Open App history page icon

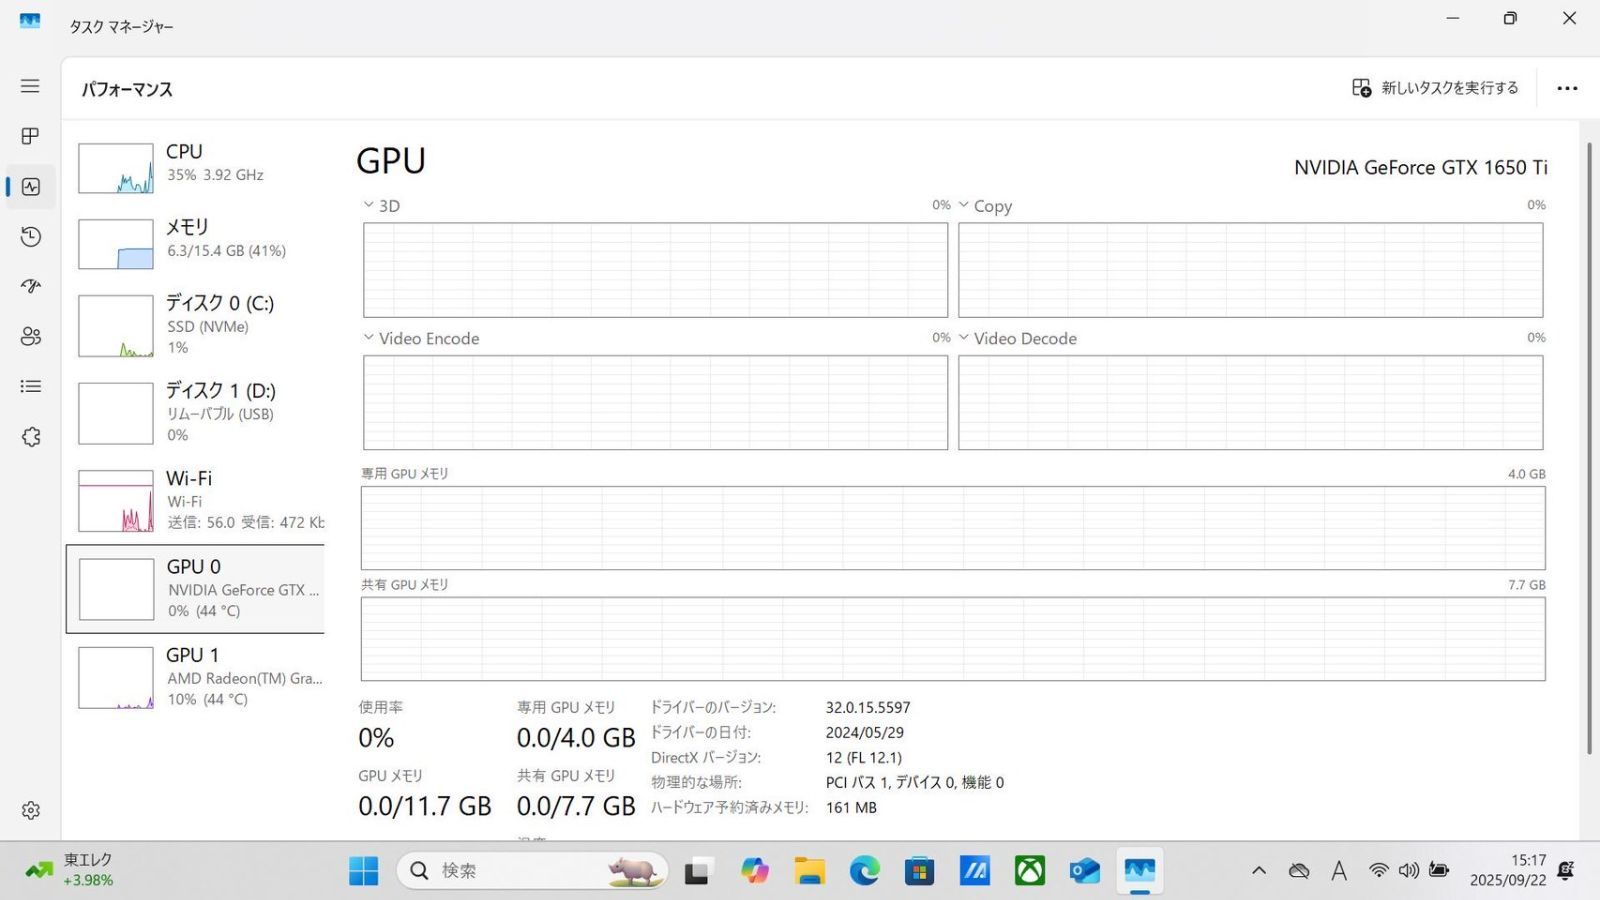point(30,236)
